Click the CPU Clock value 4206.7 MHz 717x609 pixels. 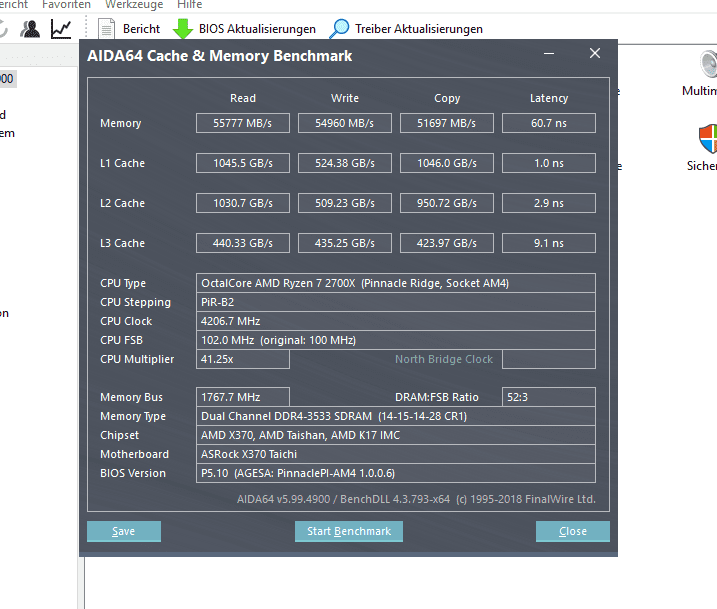click(x=396, y=321)
